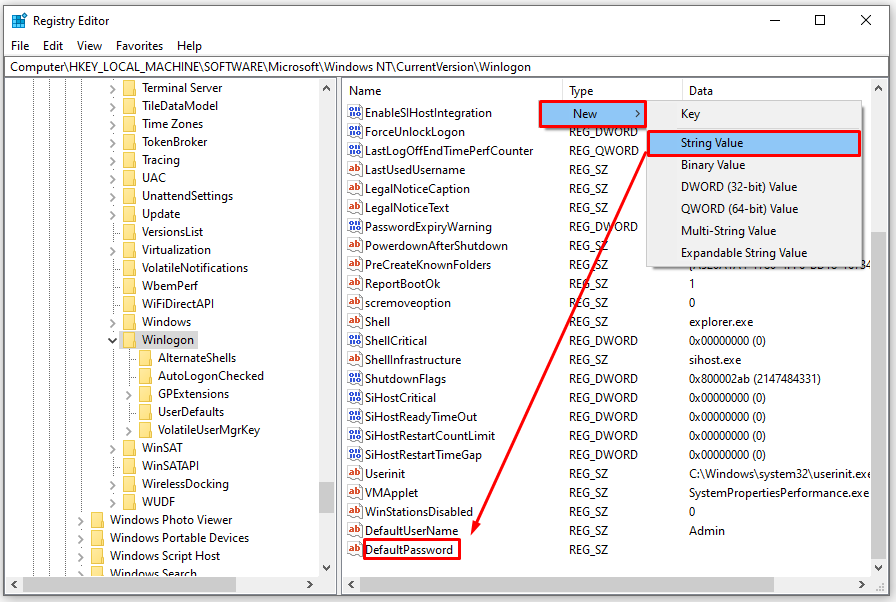
Task: Click the folder icon of Terminal Server key
Action: click(130, 87)
